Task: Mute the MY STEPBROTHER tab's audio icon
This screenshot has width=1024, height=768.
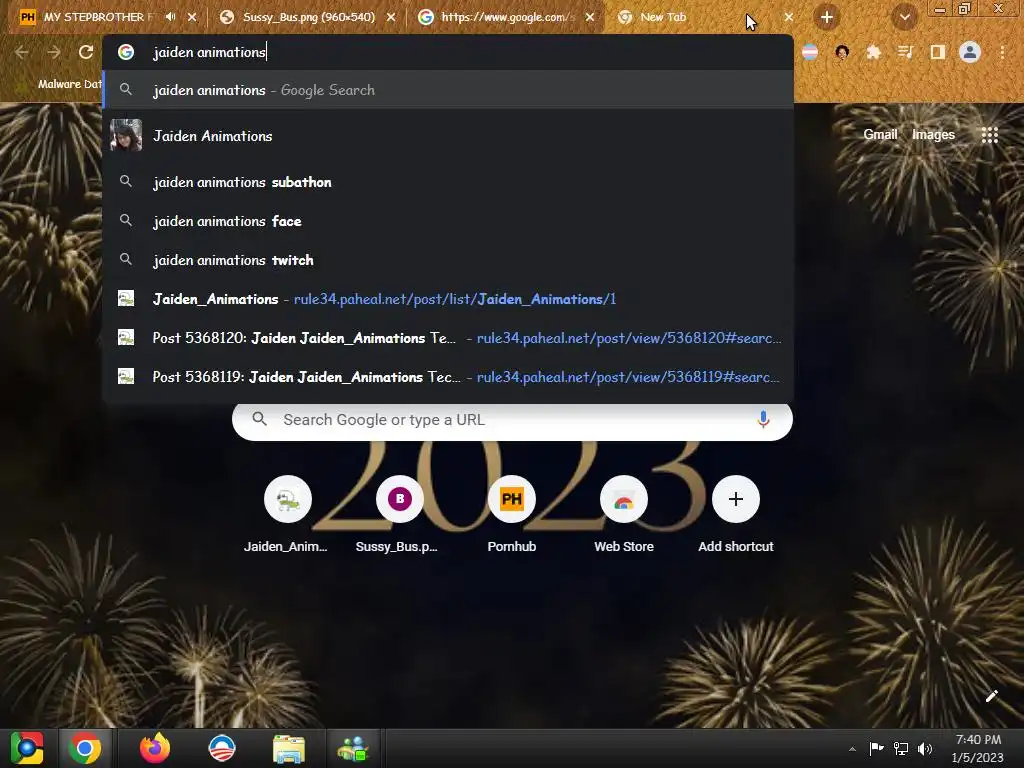Action: coord(170,17)
